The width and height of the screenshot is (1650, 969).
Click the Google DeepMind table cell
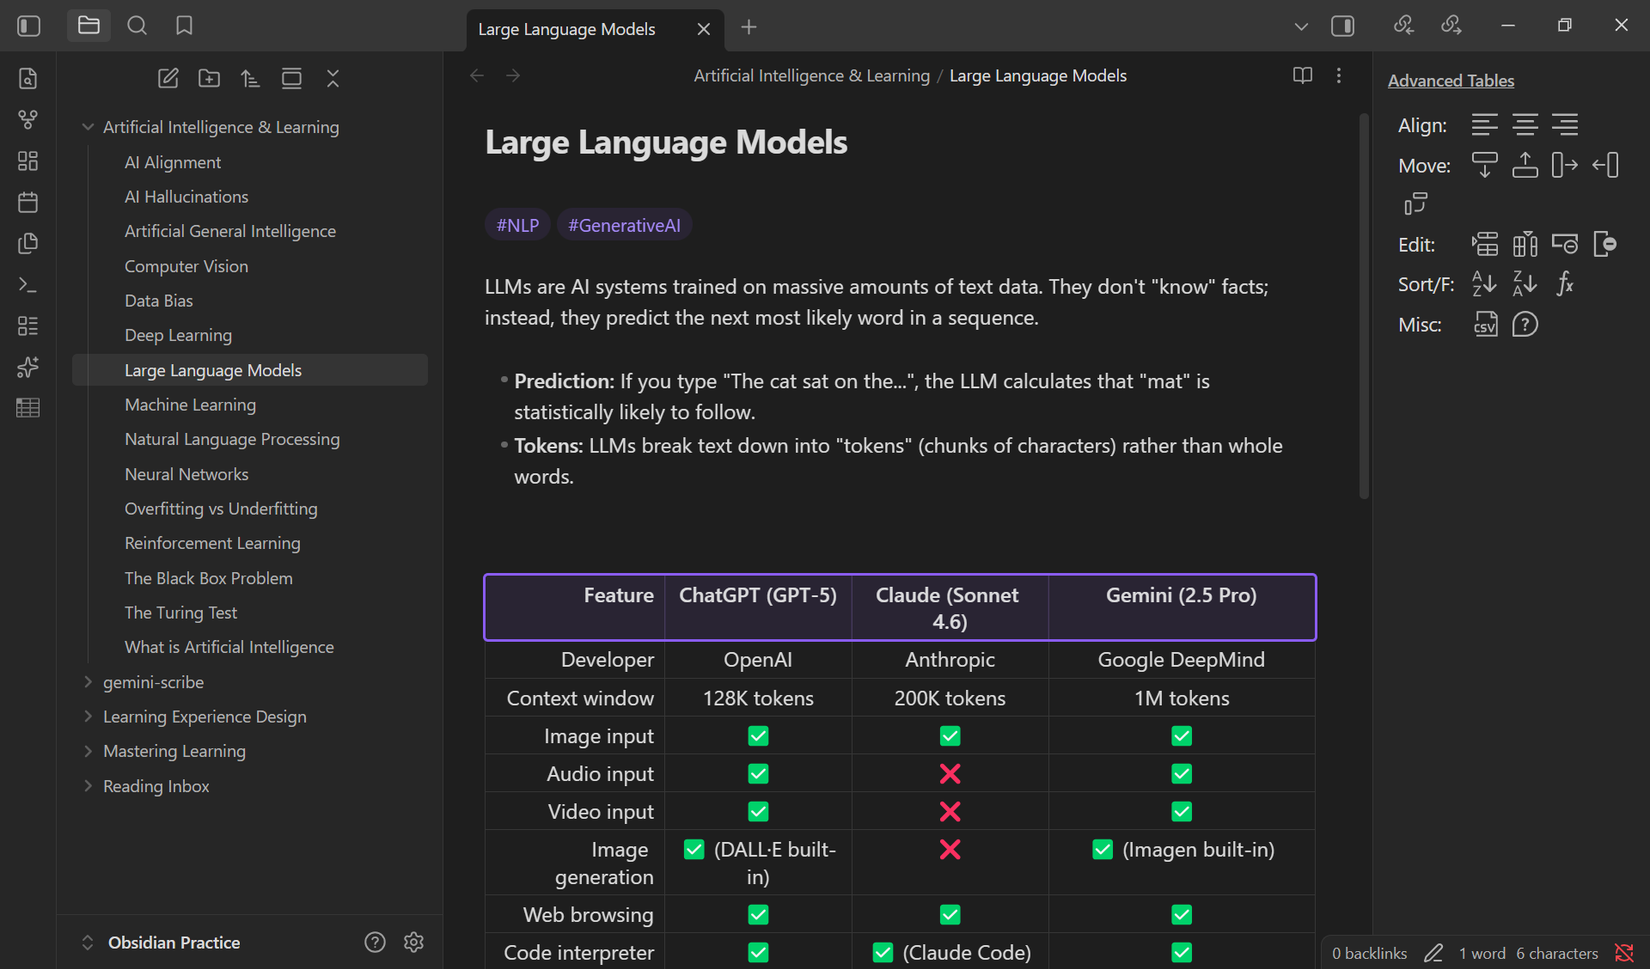click(1181, 660)
